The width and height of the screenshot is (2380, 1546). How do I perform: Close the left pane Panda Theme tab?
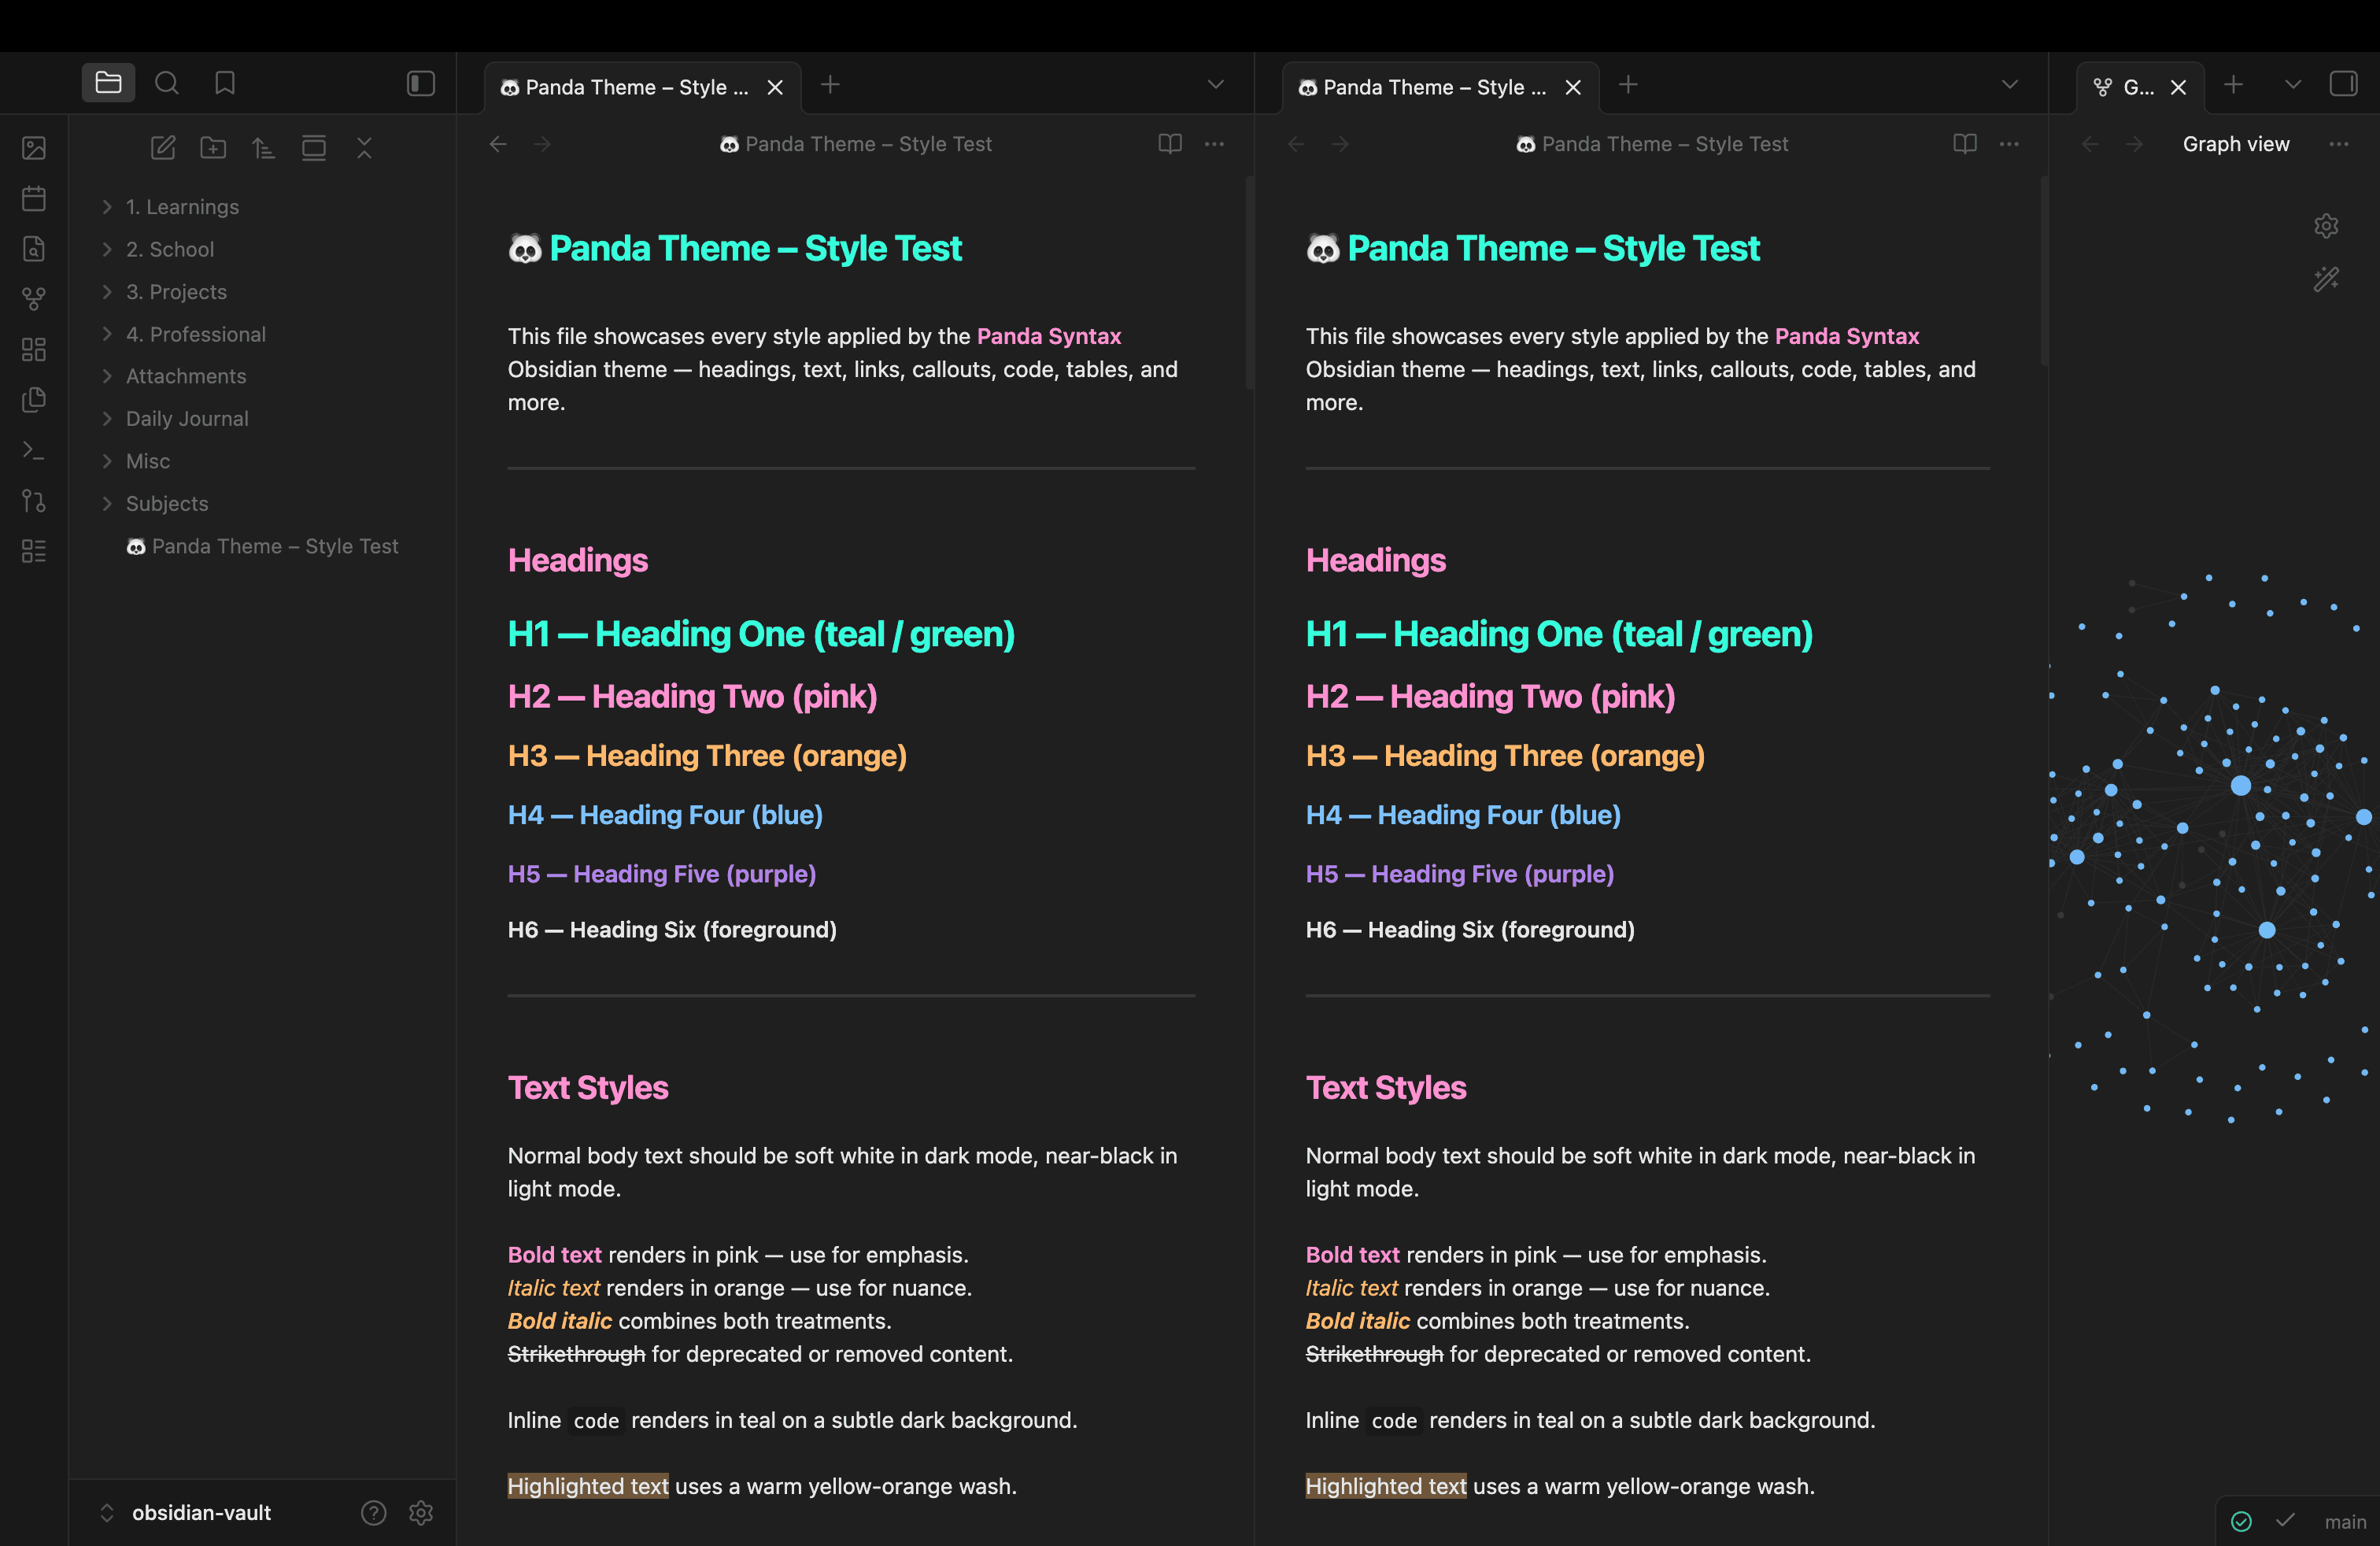pos(775,87)
